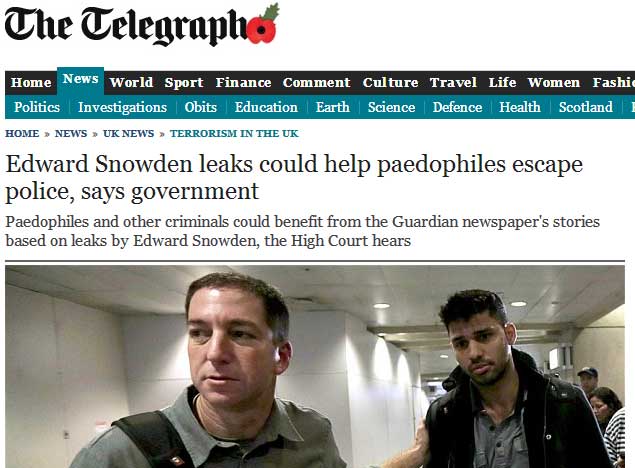Open the Home menu item

point(31,83)
